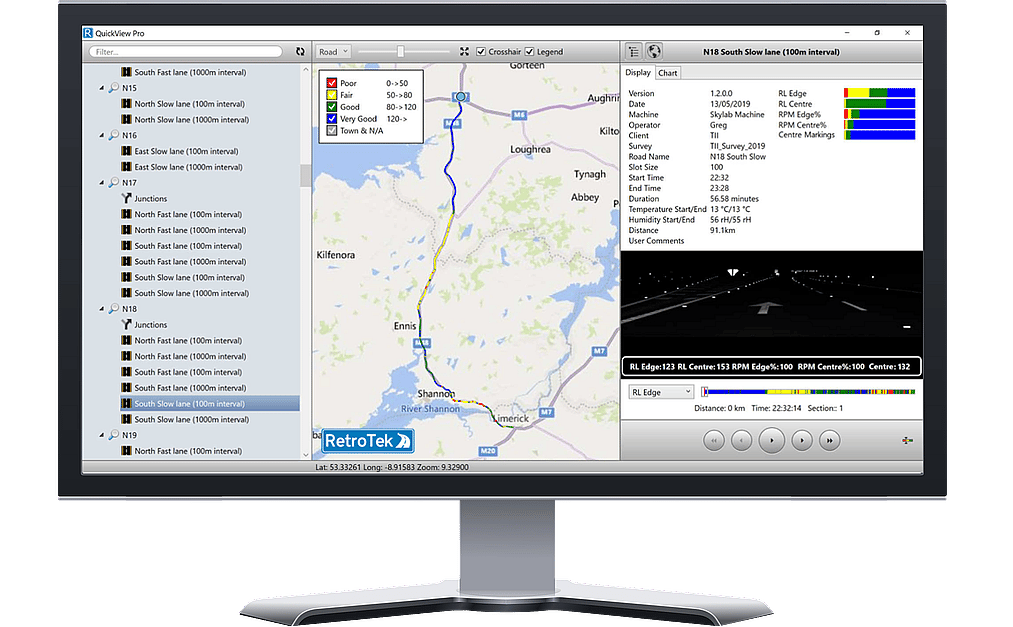Select N17 Junctions item
The width and height of the screenshot is (1013, 627).
pos(150,199)
